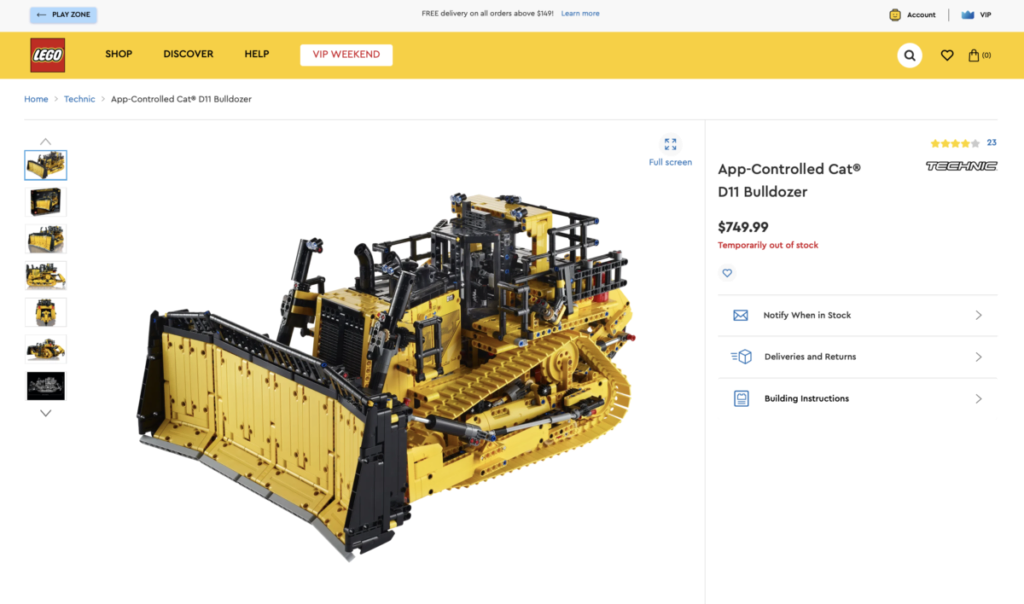
Task: Click the Account minifigure head icon
Action: pos(895,14)
